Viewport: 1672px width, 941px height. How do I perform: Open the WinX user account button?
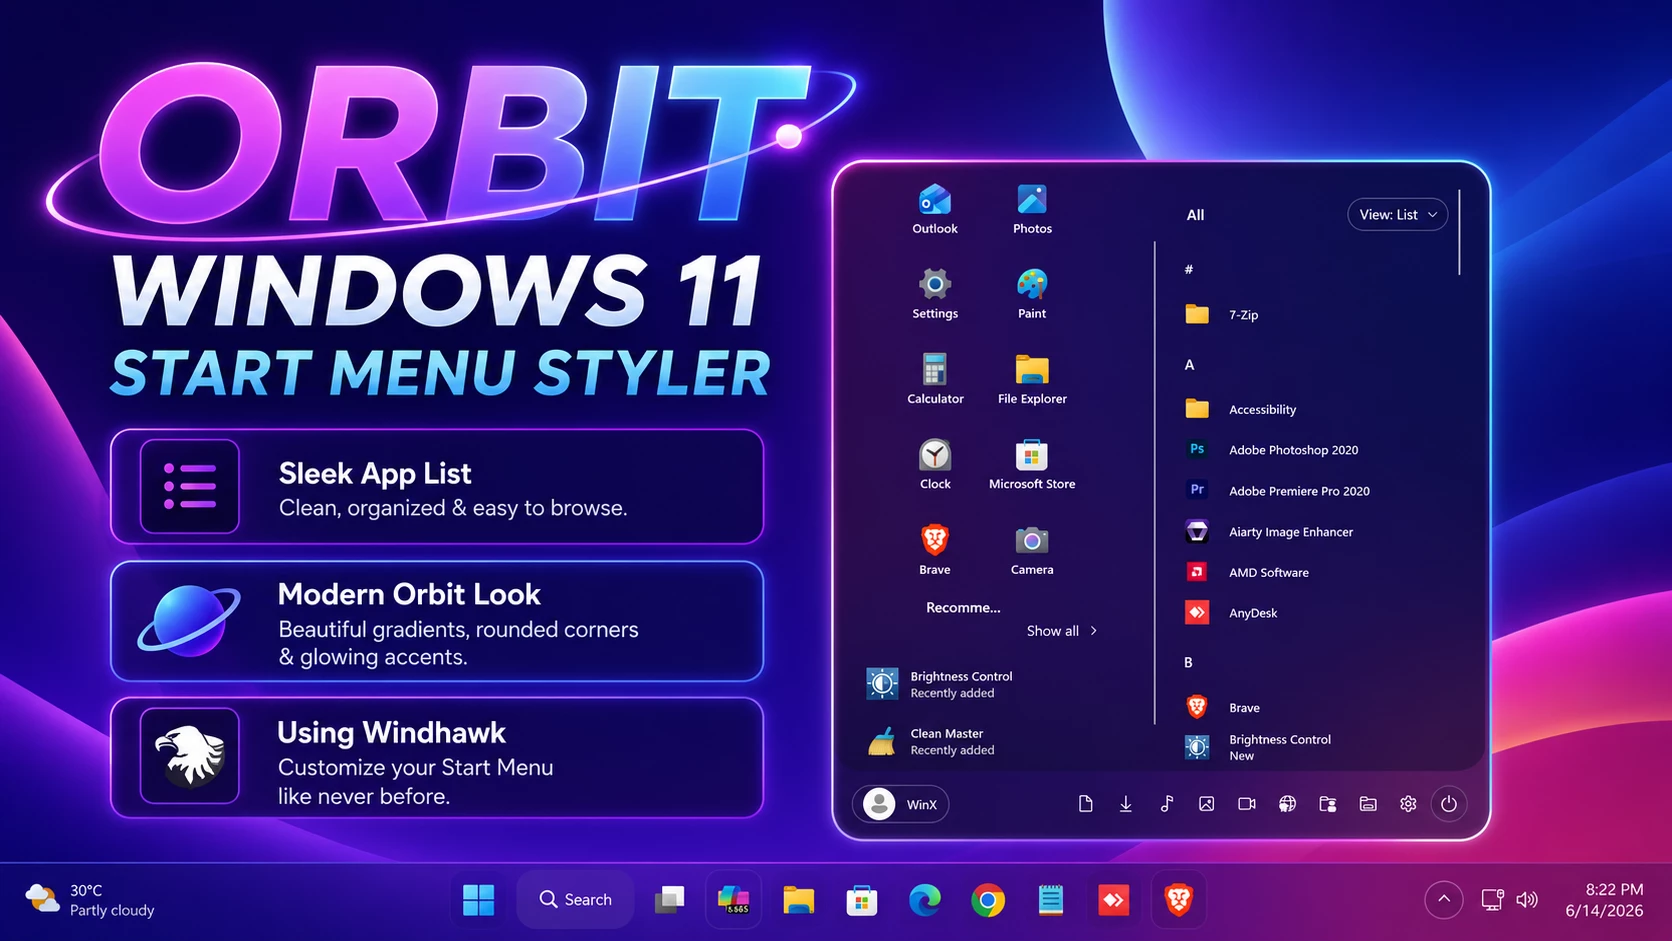(x=900, y=804)
